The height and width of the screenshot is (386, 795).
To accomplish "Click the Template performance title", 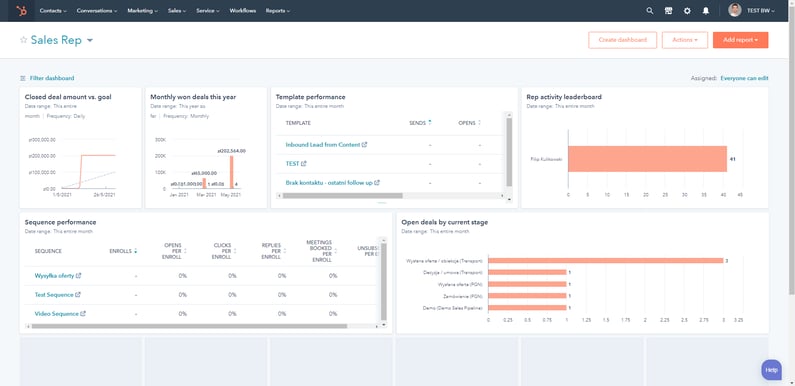I will tap(310, 97).
